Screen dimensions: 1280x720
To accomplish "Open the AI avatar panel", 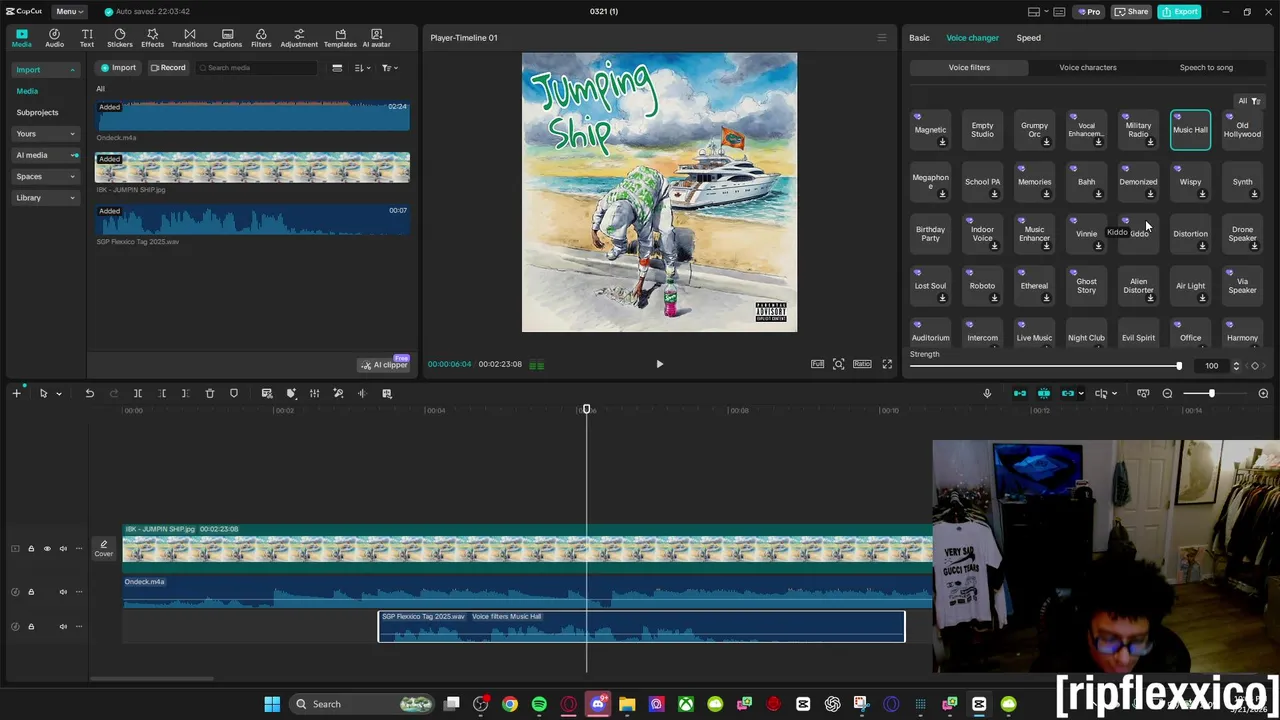I will click(377, 38).
